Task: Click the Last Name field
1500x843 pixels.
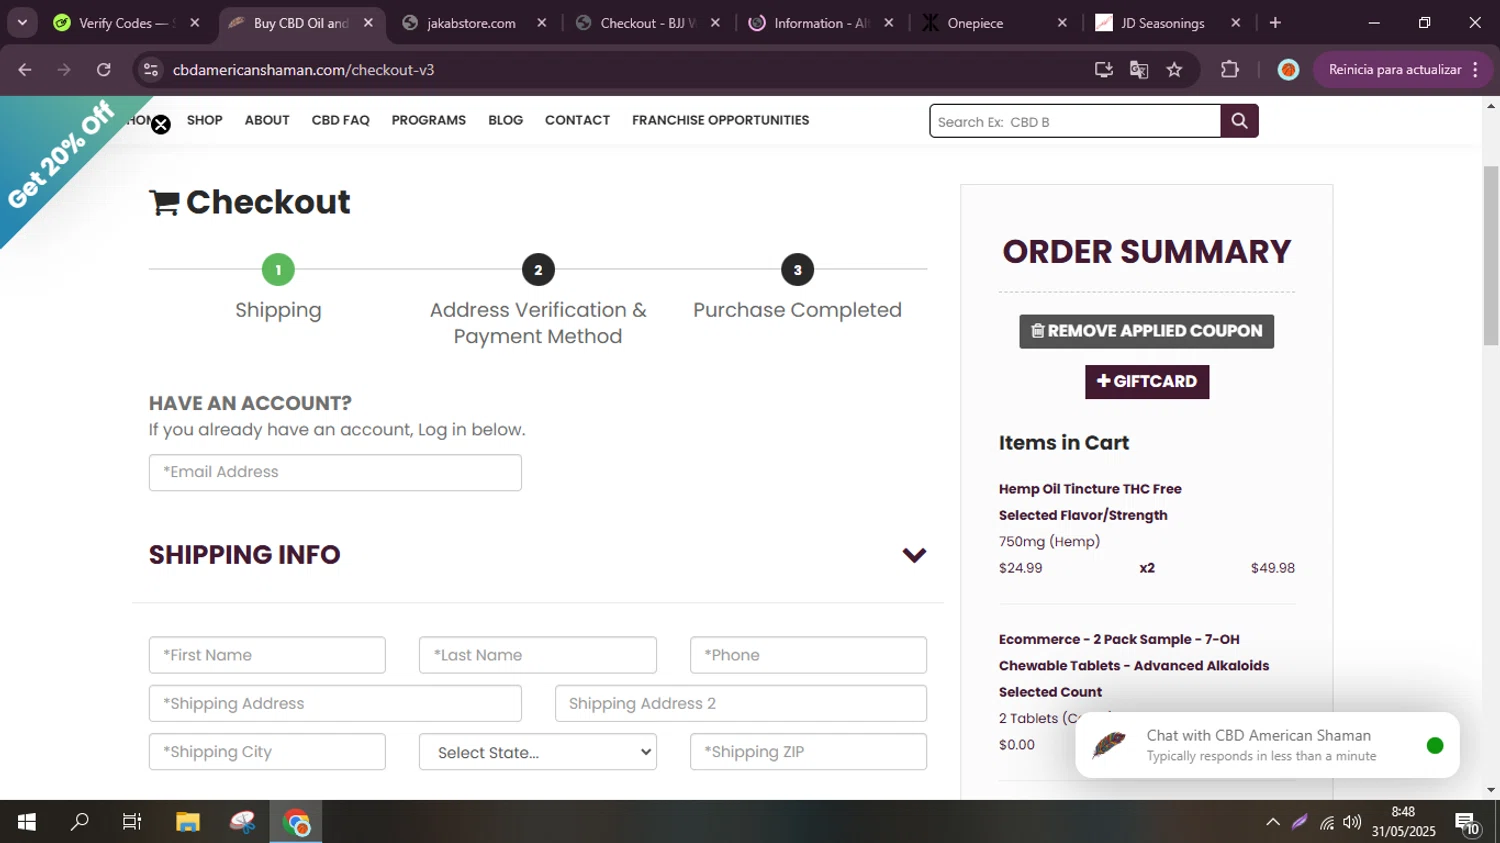Action: 538,655
